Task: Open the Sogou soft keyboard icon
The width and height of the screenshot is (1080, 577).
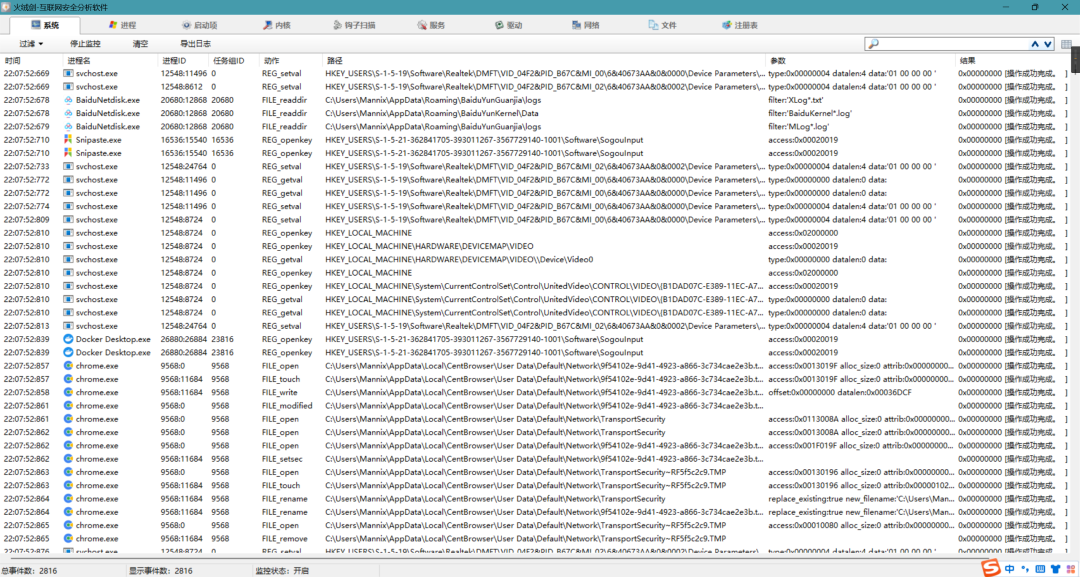Action: [x=1040, y=569]
